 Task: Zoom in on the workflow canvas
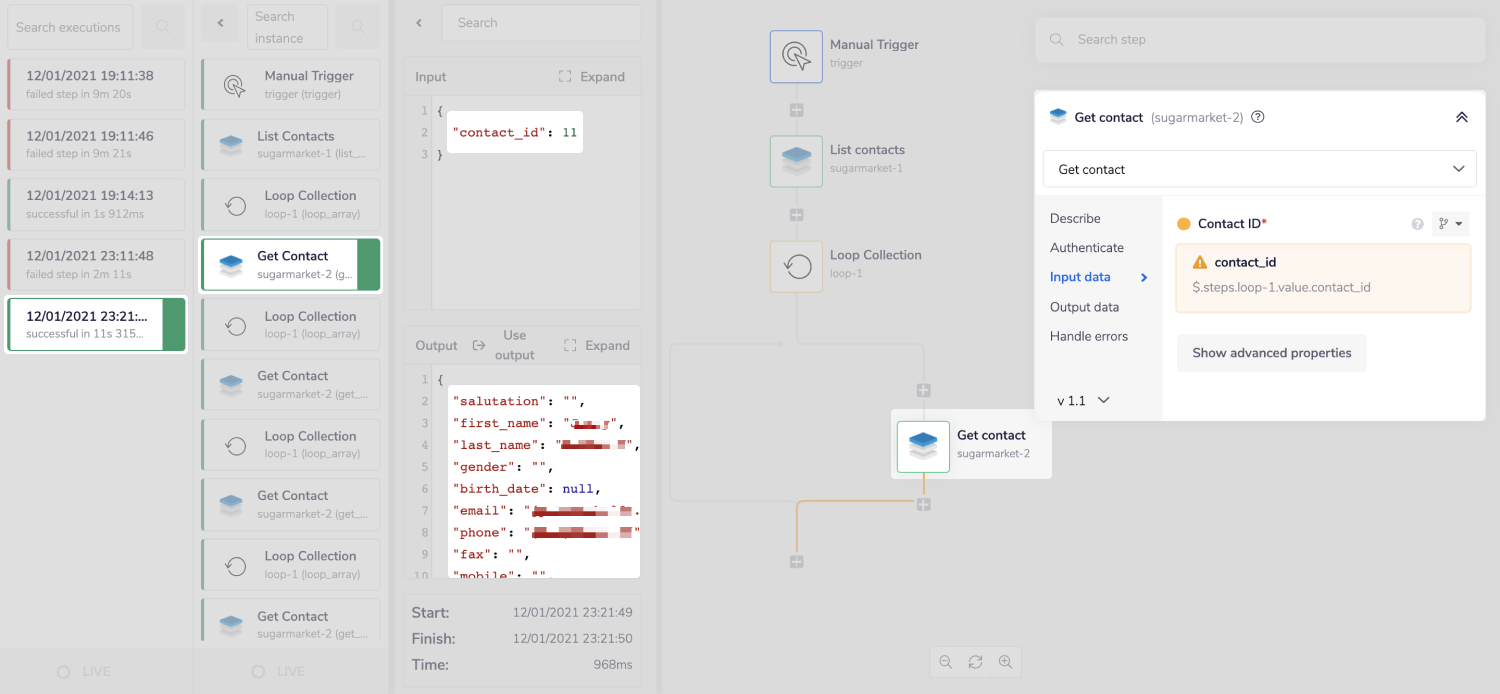click(1006, 661)
